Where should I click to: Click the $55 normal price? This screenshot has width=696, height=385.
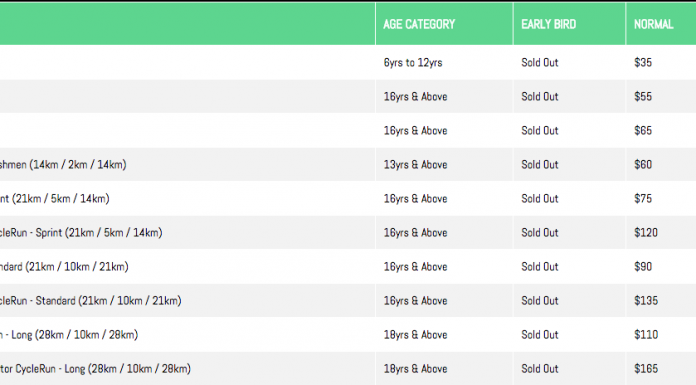click(x=643, y=96)
